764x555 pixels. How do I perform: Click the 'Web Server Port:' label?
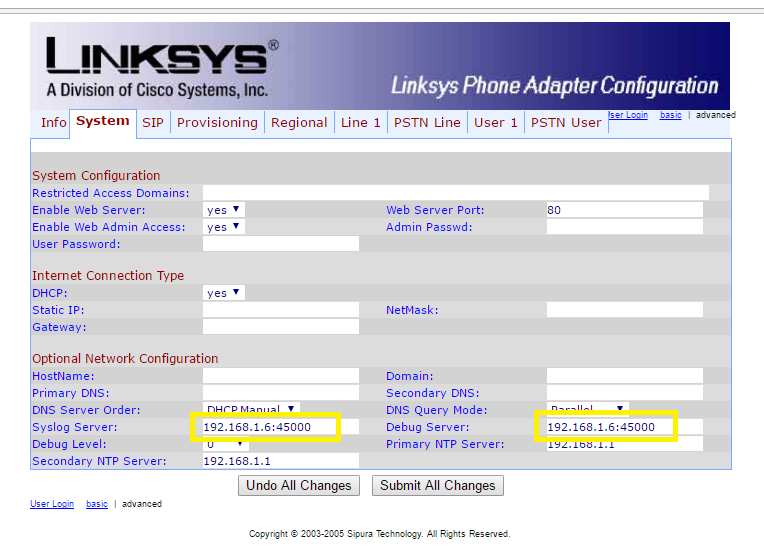pyautogui.click(x=435, y=210)
